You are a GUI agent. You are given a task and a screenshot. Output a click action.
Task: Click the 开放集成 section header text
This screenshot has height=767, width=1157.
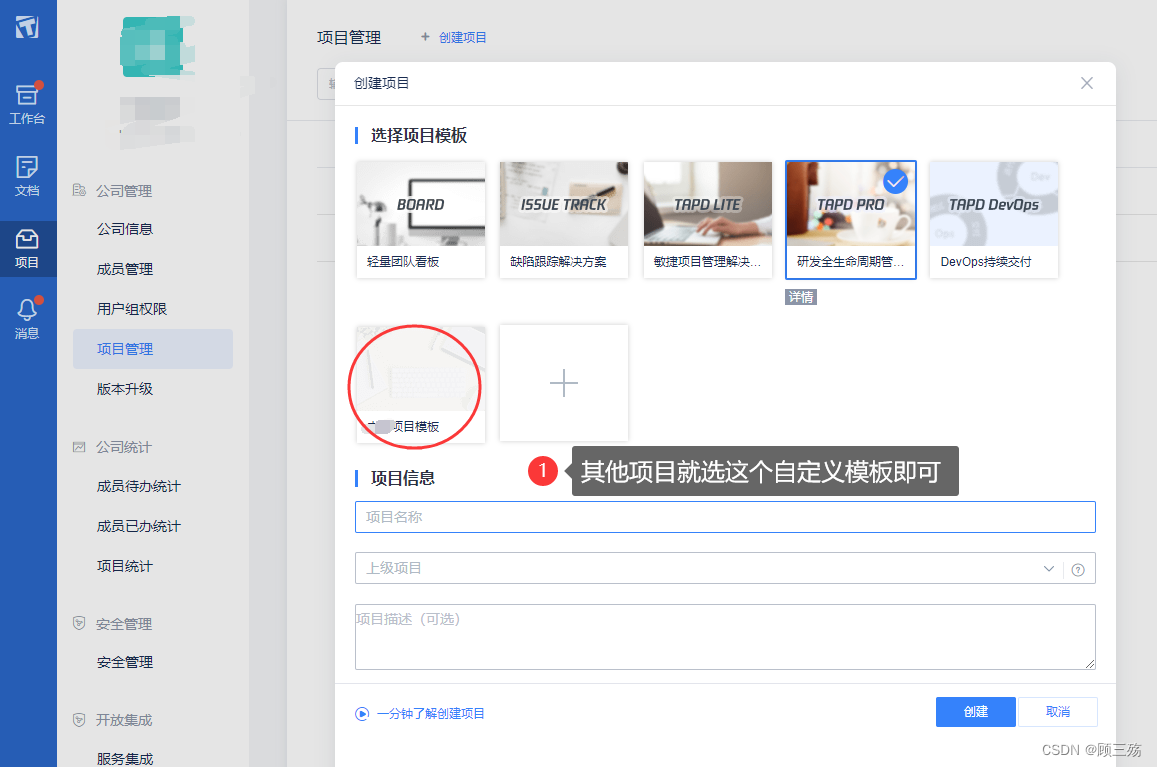pos(124,720)
